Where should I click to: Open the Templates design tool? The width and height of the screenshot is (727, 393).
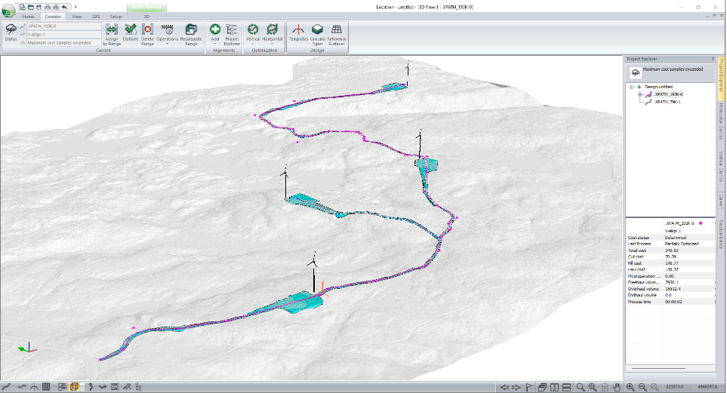(298, 33)
